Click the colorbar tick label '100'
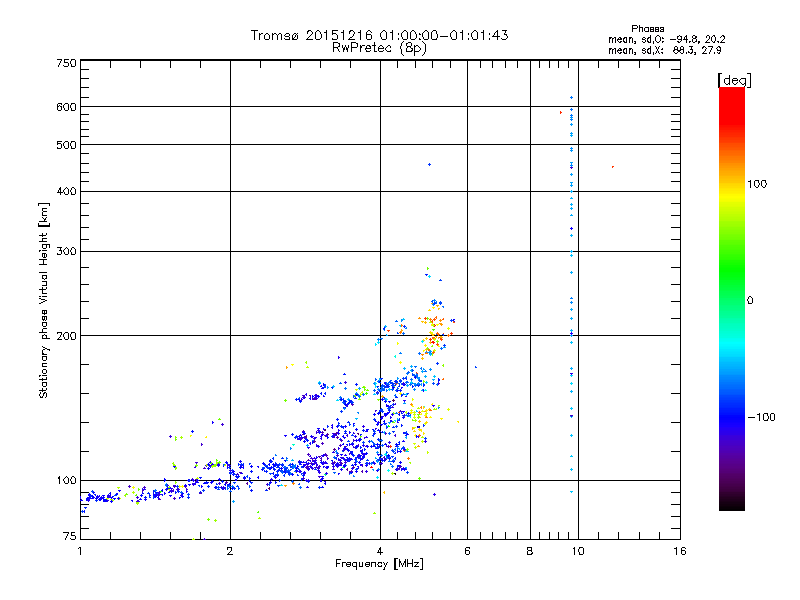Screen dimensions: 800x600 (x=757, y=184)
